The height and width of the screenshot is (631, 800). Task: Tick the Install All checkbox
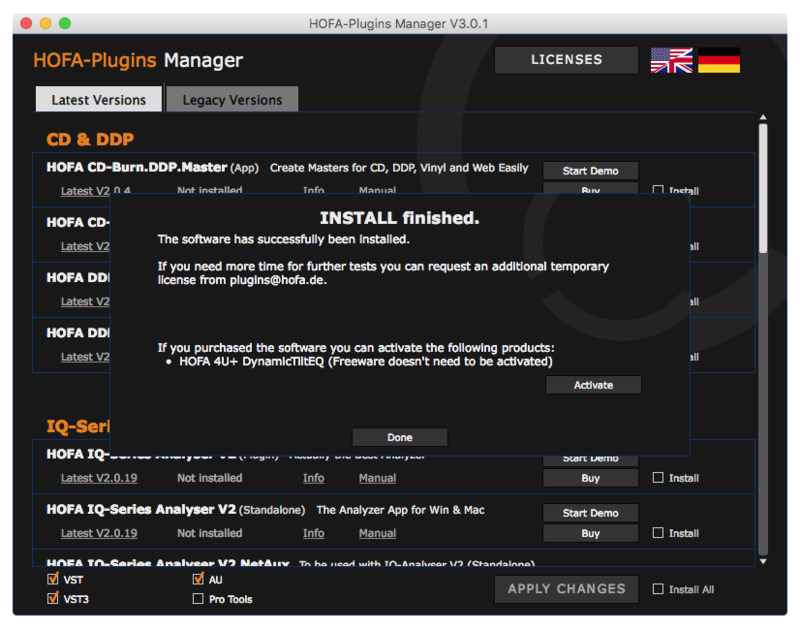pyautogui.click(x=658, y=589)
